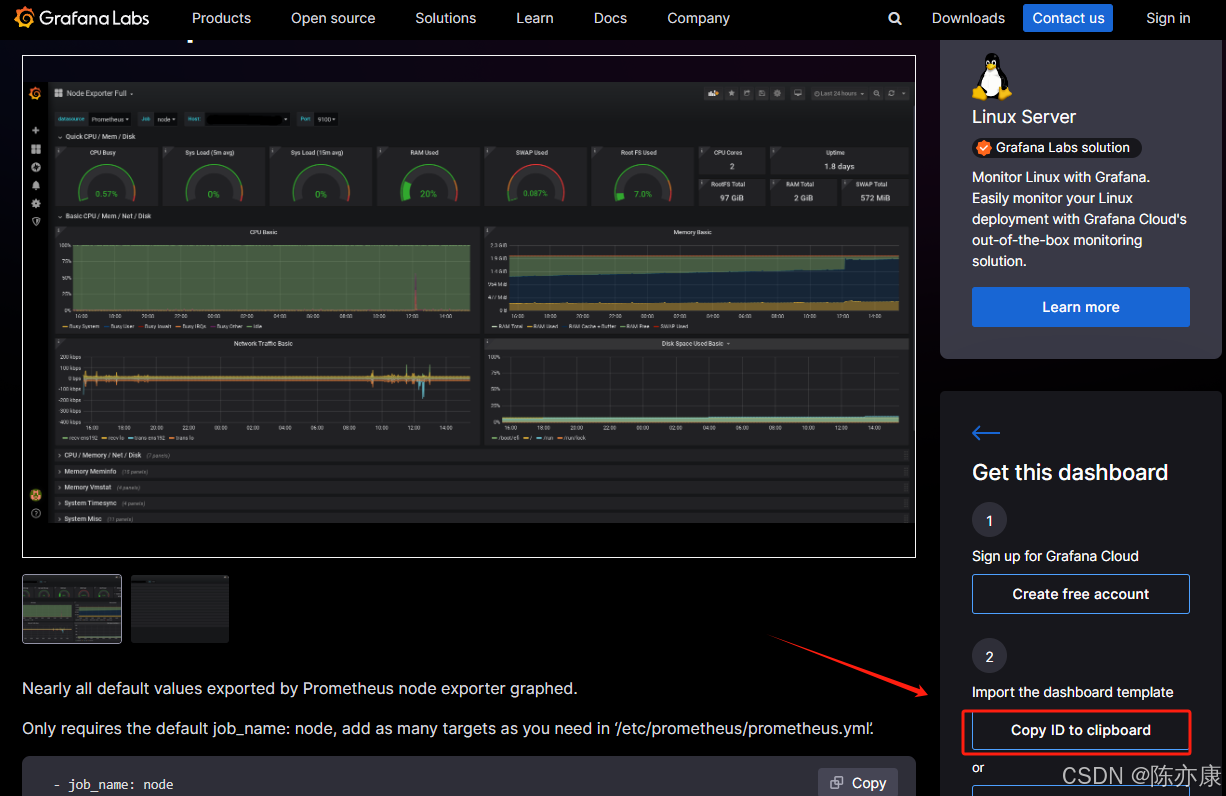Click the Cycle view mode monitor icon
1226x796 pixels.
798,93
